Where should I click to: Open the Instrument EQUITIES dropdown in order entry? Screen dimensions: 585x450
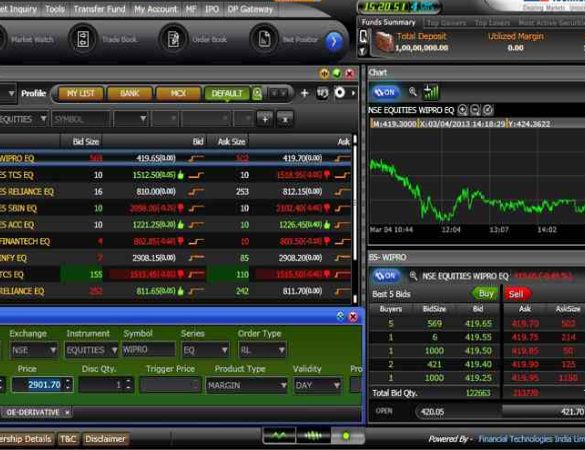point(114,350)
